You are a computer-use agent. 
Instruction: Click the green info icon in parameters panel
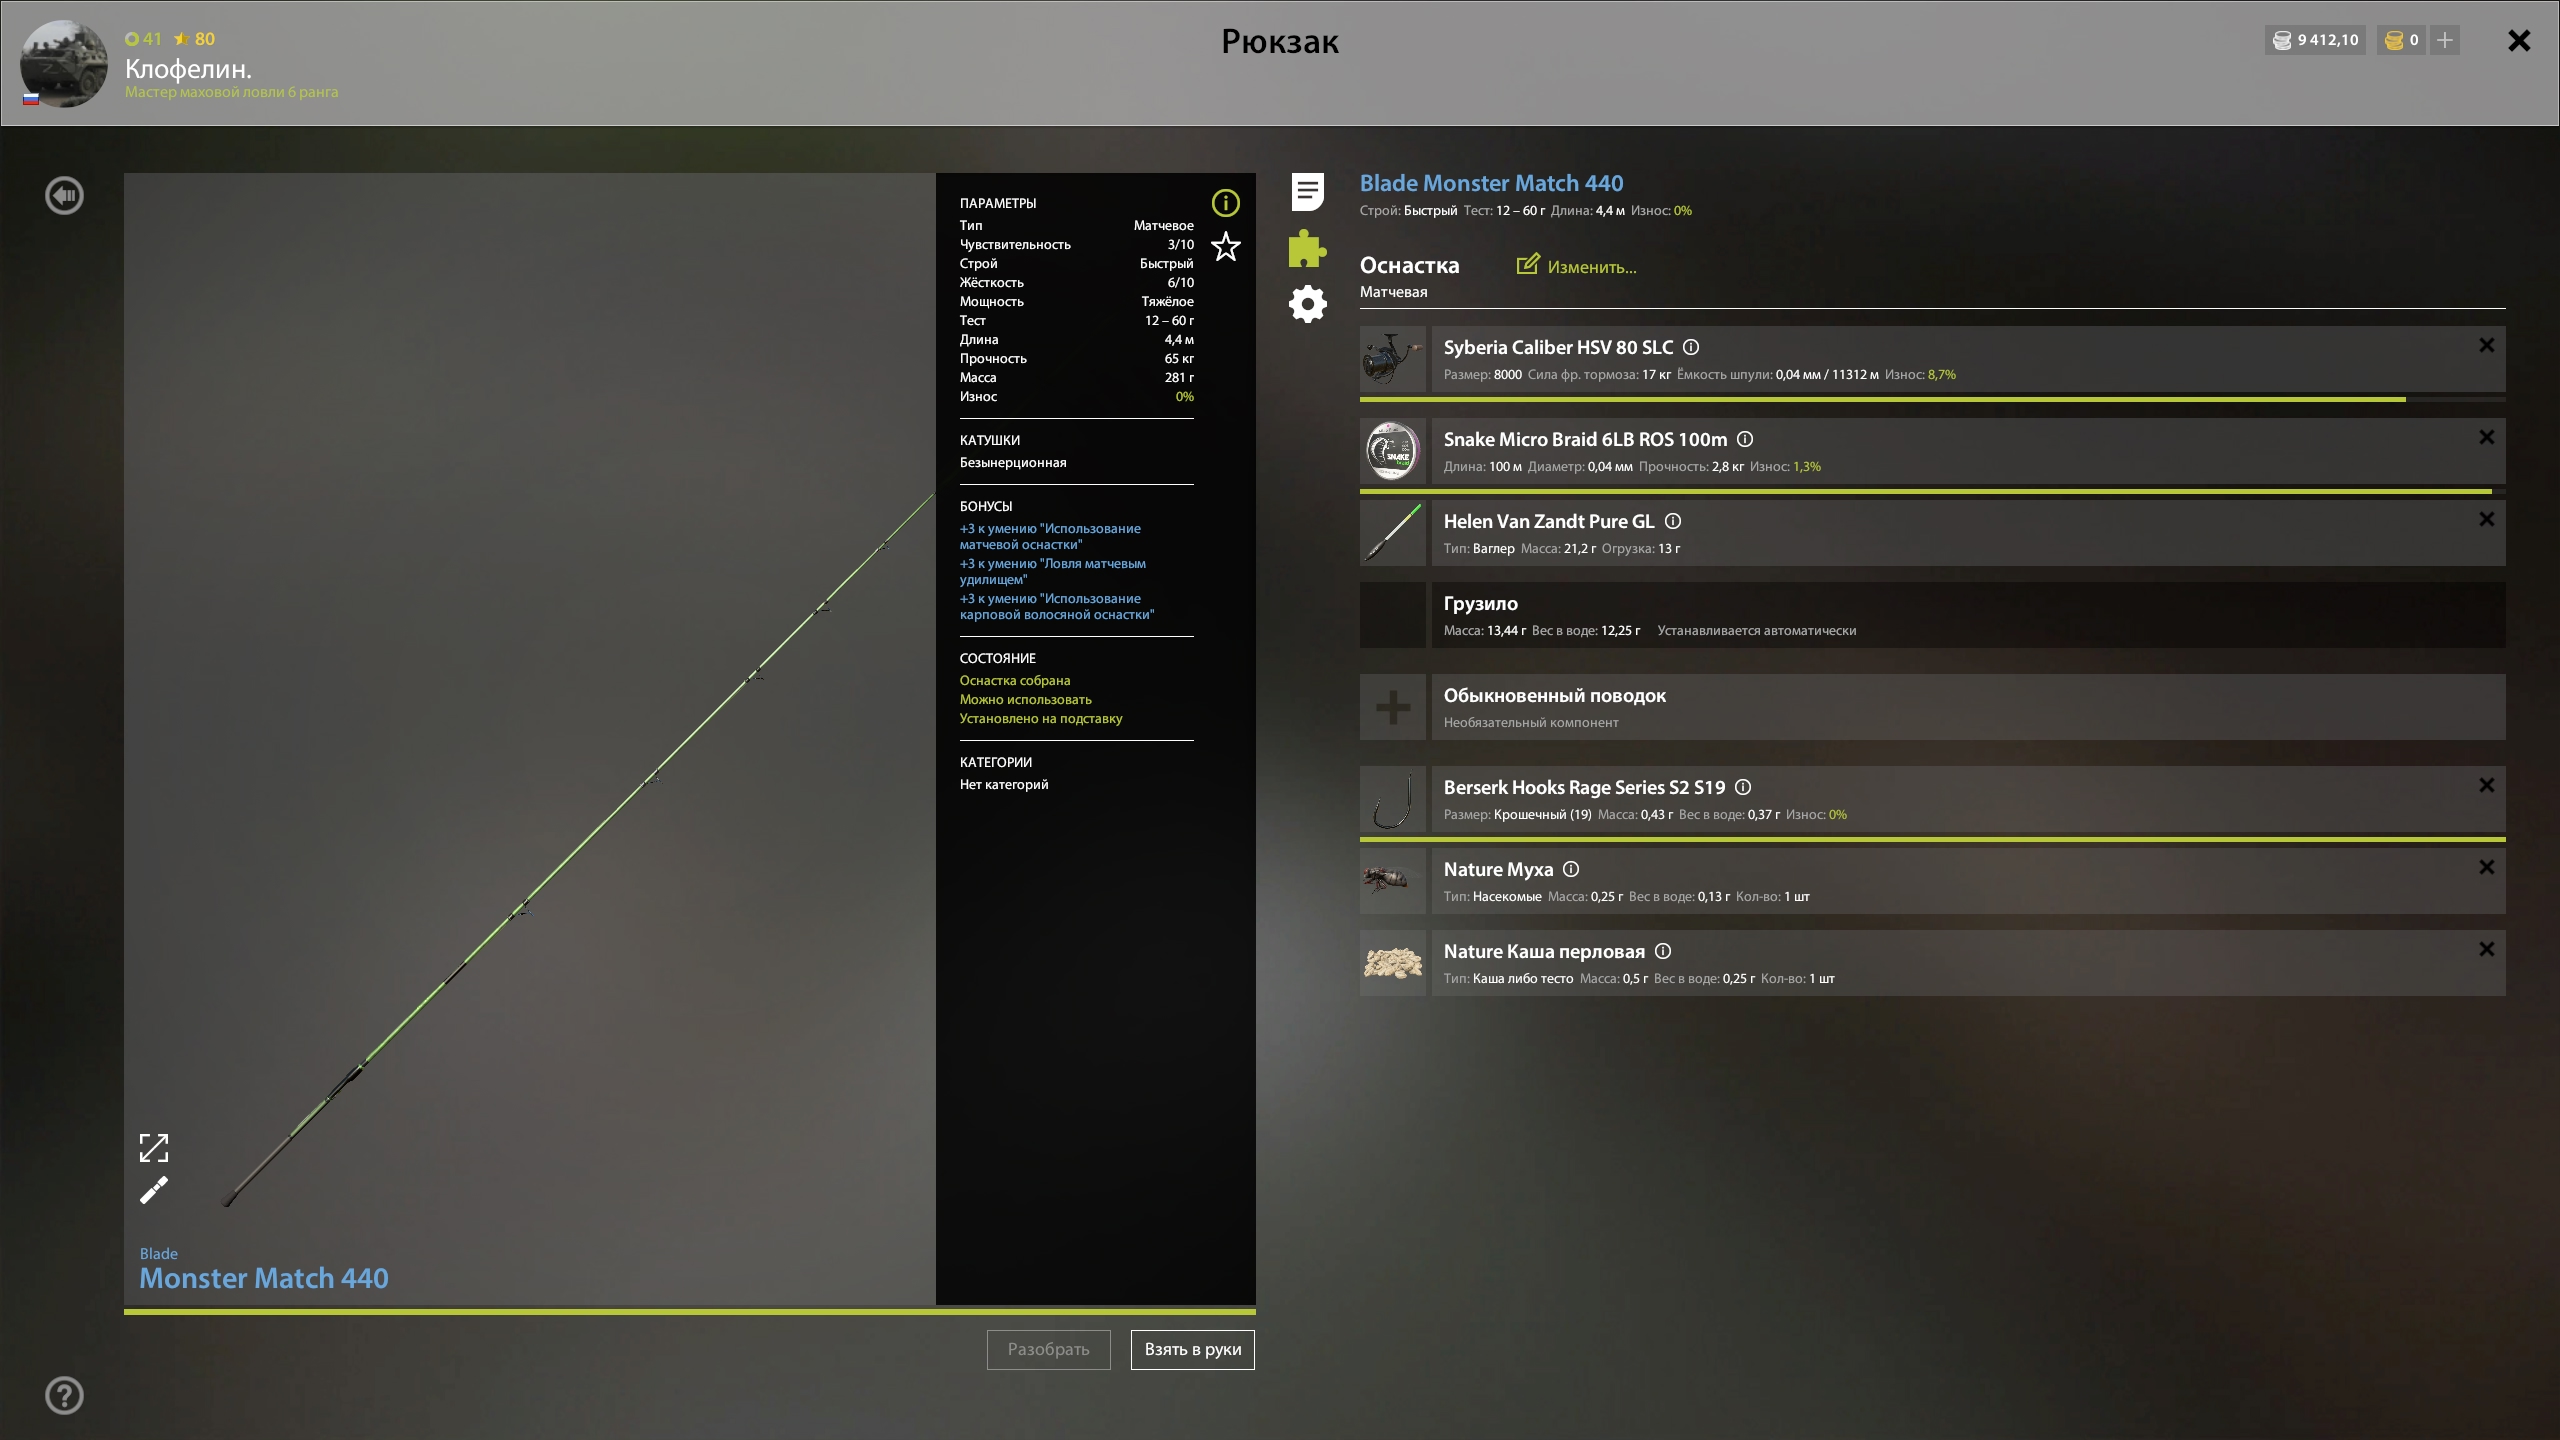click(1226, 203)
